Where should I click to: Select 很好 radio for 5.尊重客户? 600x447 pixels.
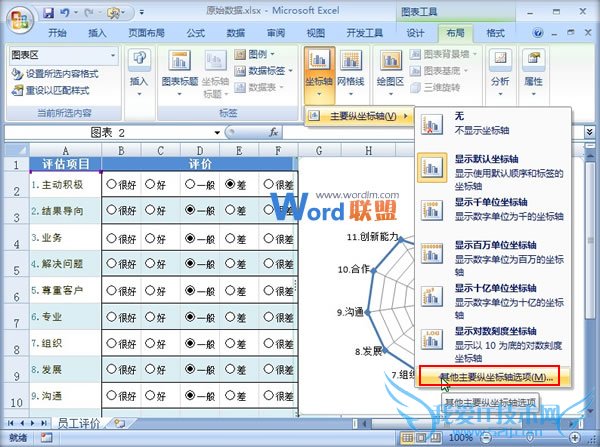(111, 290)
